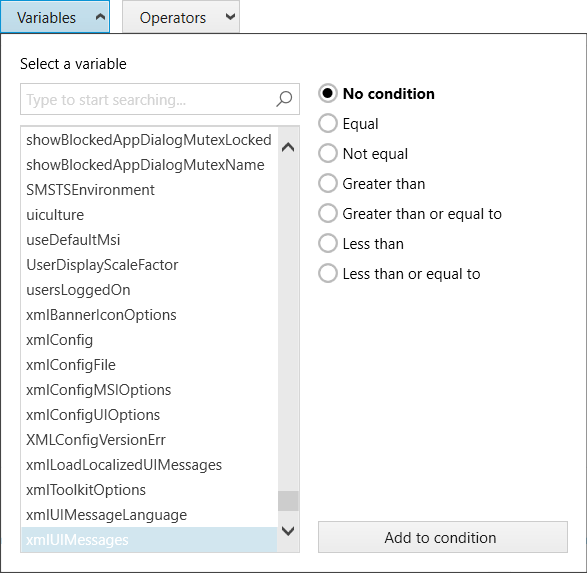This screenshot has height=573, width=587.
Task: Select the xmlConfig variable
Action: coord(149,340)
